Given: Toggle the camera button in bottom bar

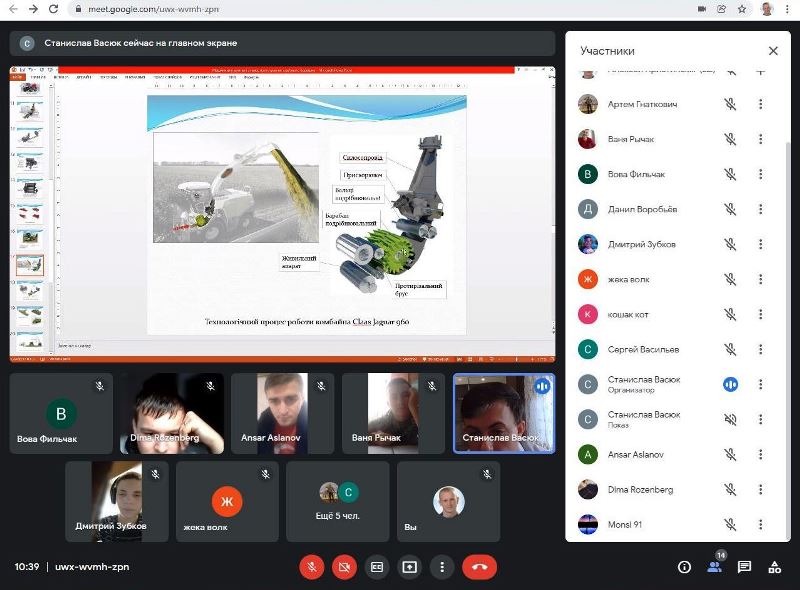Looking at the screenshot, I should point(344,567).
